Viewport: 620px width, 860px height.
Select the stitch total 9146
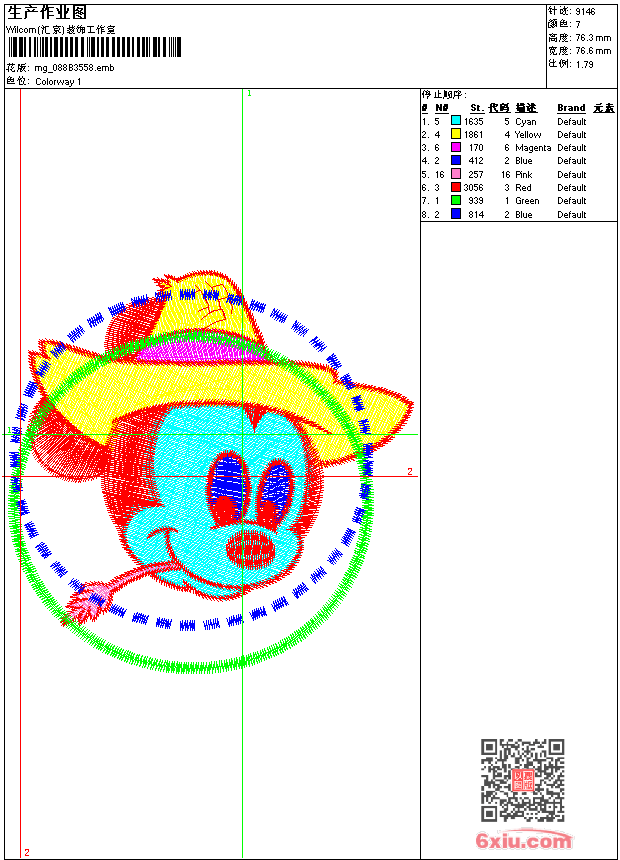point(585,11)
